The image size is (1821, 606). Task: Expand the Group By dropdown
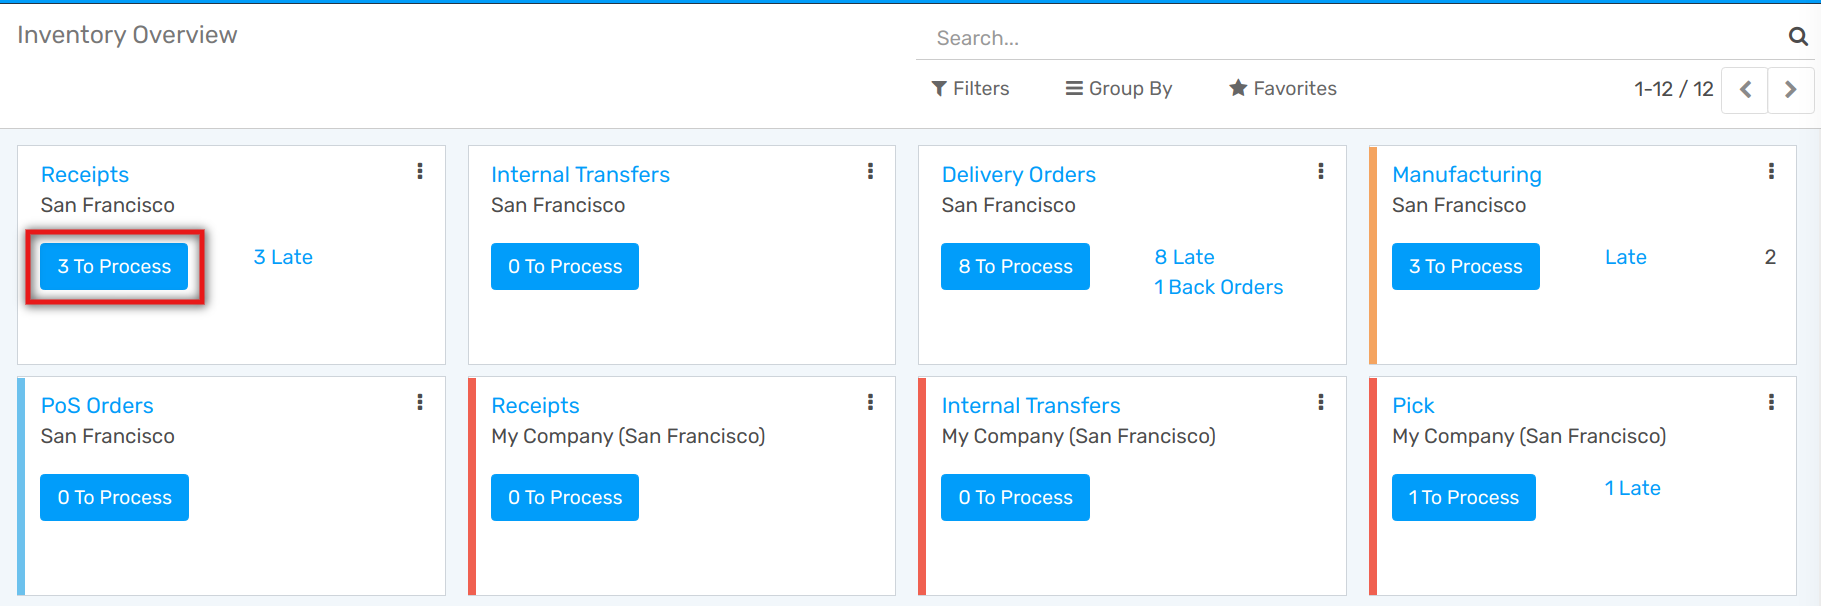pos(1119,89)
